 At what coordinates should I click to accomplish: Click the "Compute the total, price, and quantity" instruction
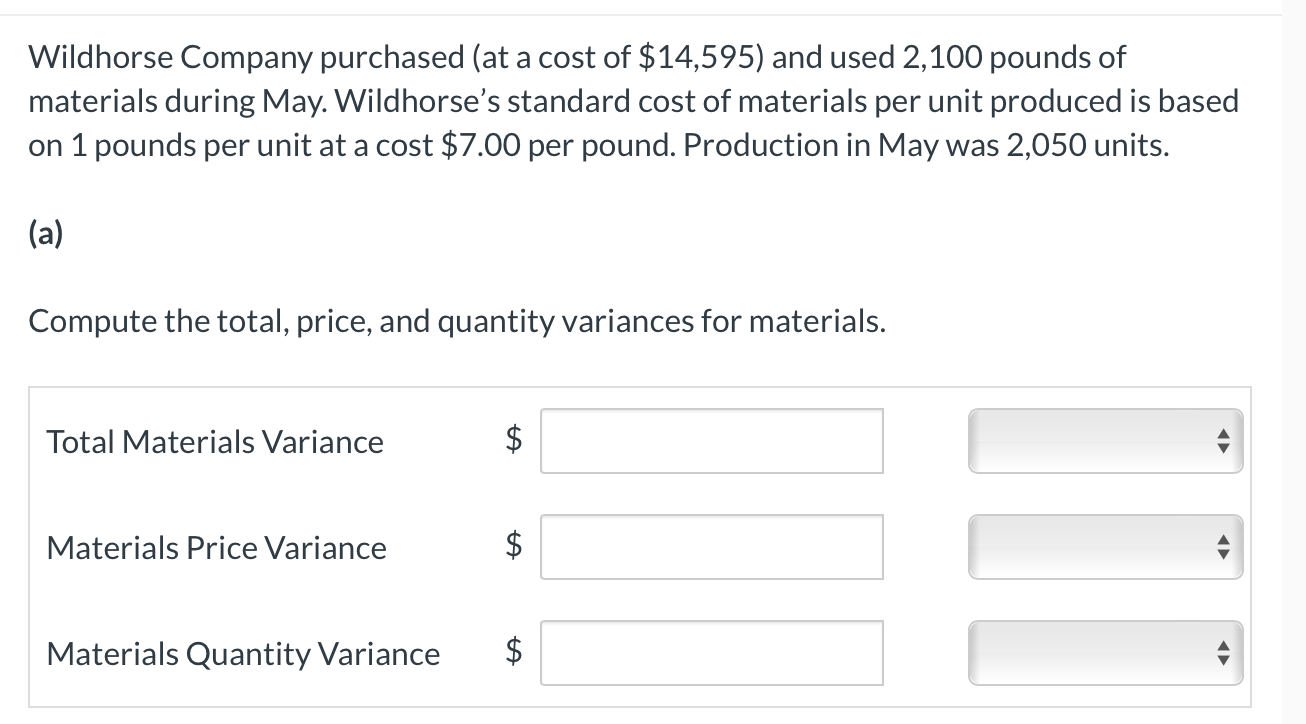456,322
